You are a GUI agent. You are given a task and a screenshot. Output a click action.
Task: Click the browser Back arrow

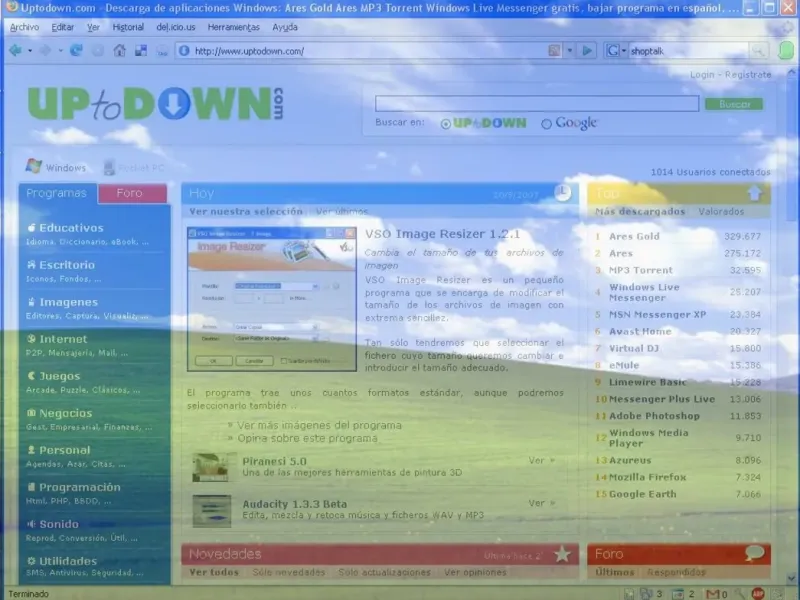point(15,51)
